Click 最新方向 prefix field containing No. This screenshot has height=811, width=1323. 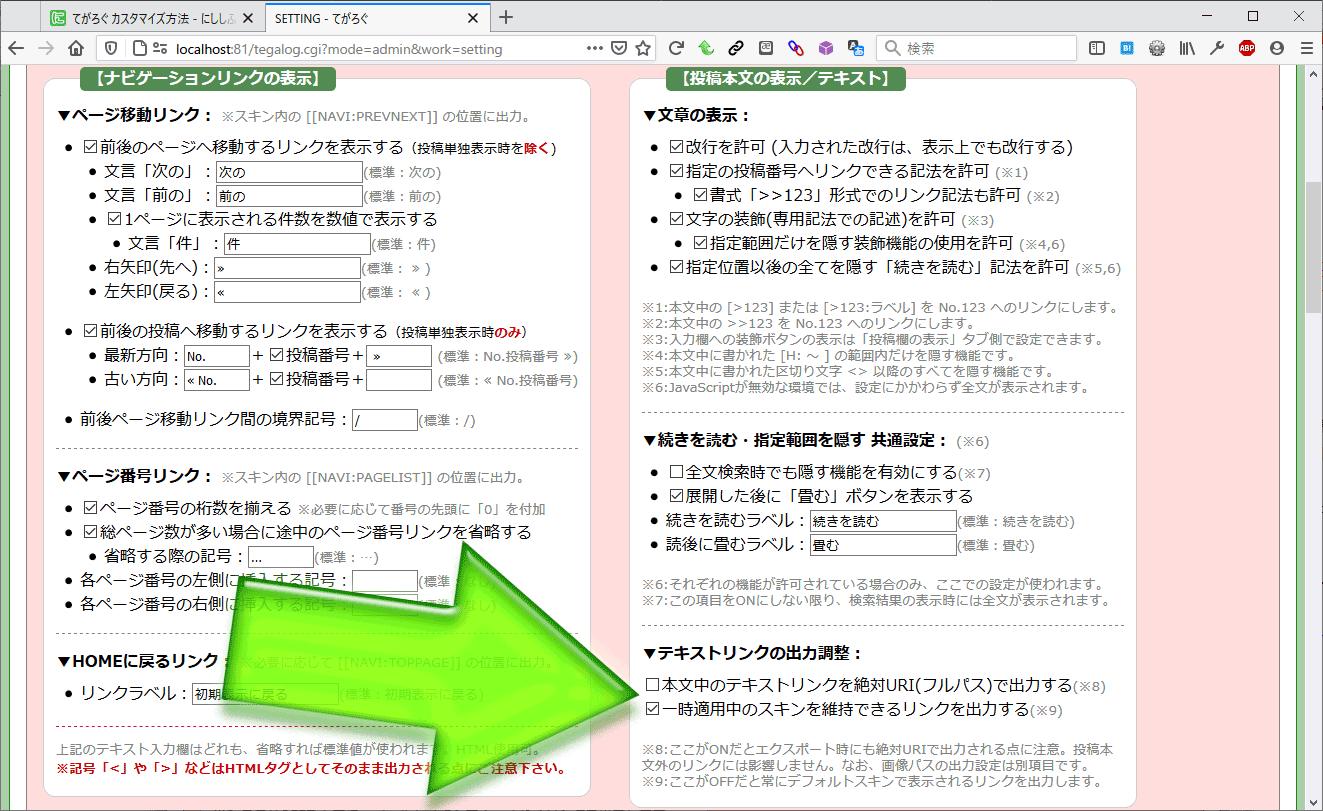click(x=217, y=356)
